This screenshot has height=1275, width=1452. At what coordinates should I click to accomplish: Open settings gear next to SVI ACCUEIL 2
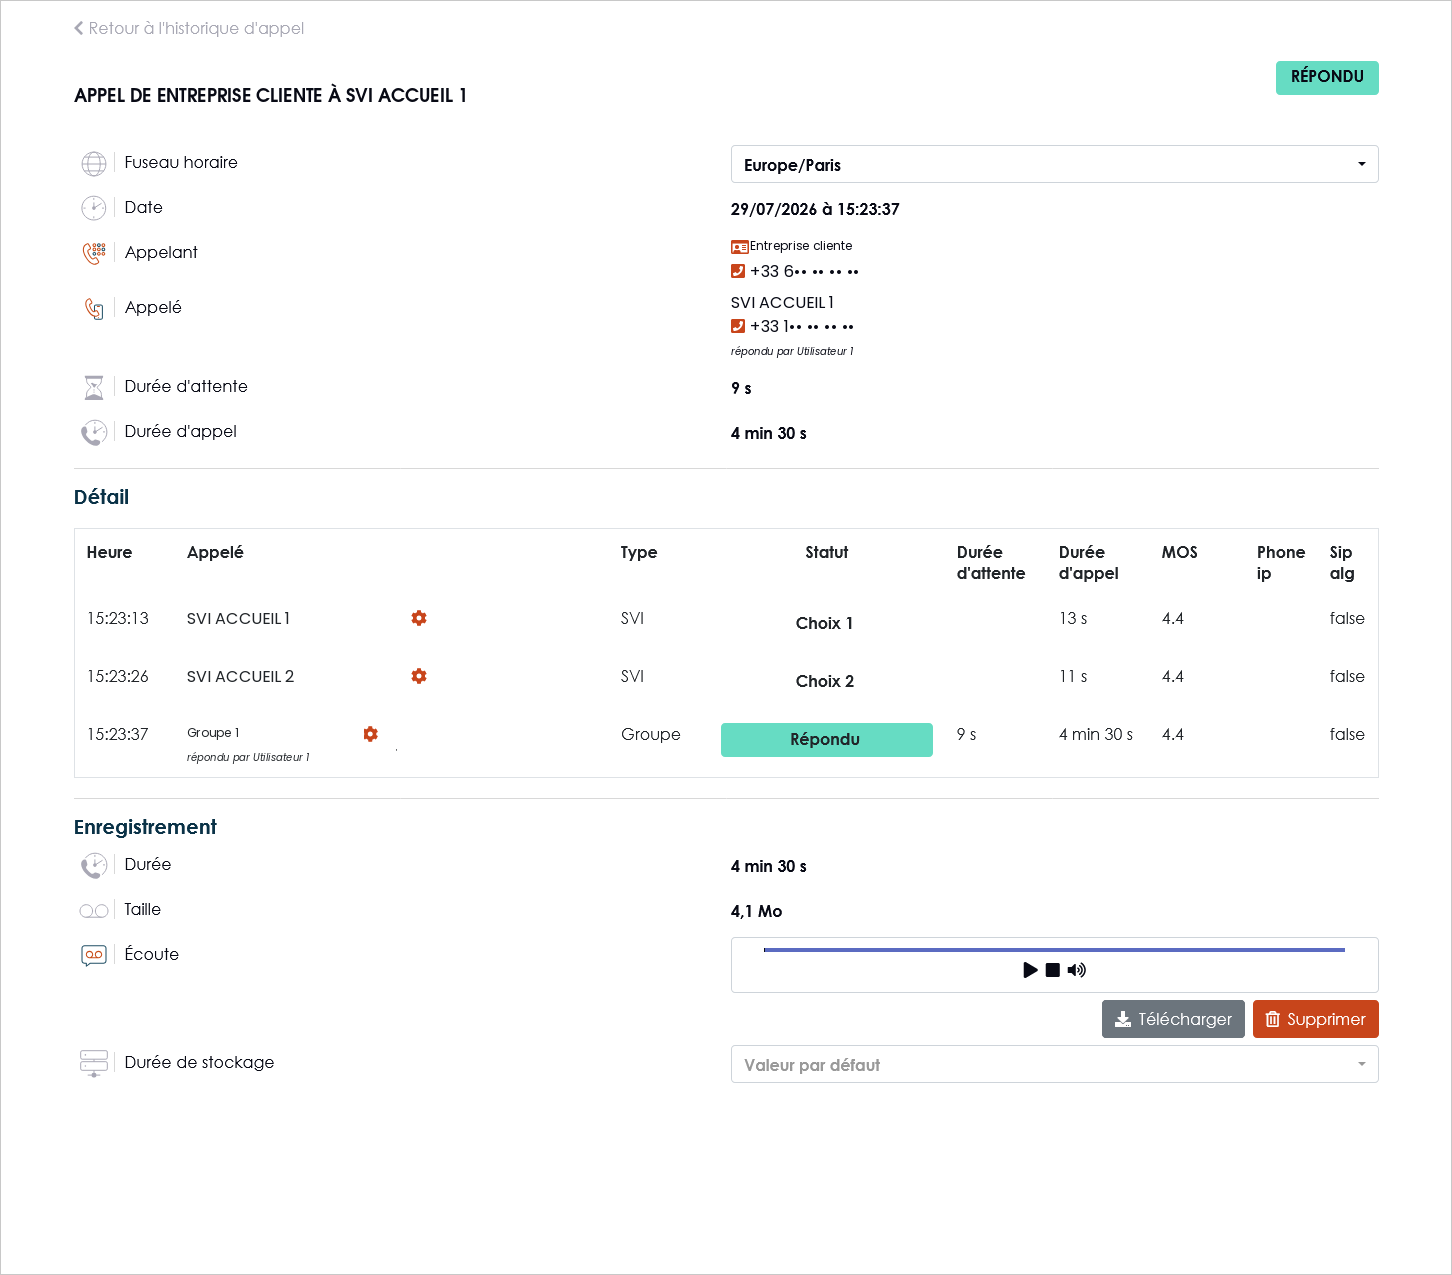pyautogui.click(x=419, y=676)
